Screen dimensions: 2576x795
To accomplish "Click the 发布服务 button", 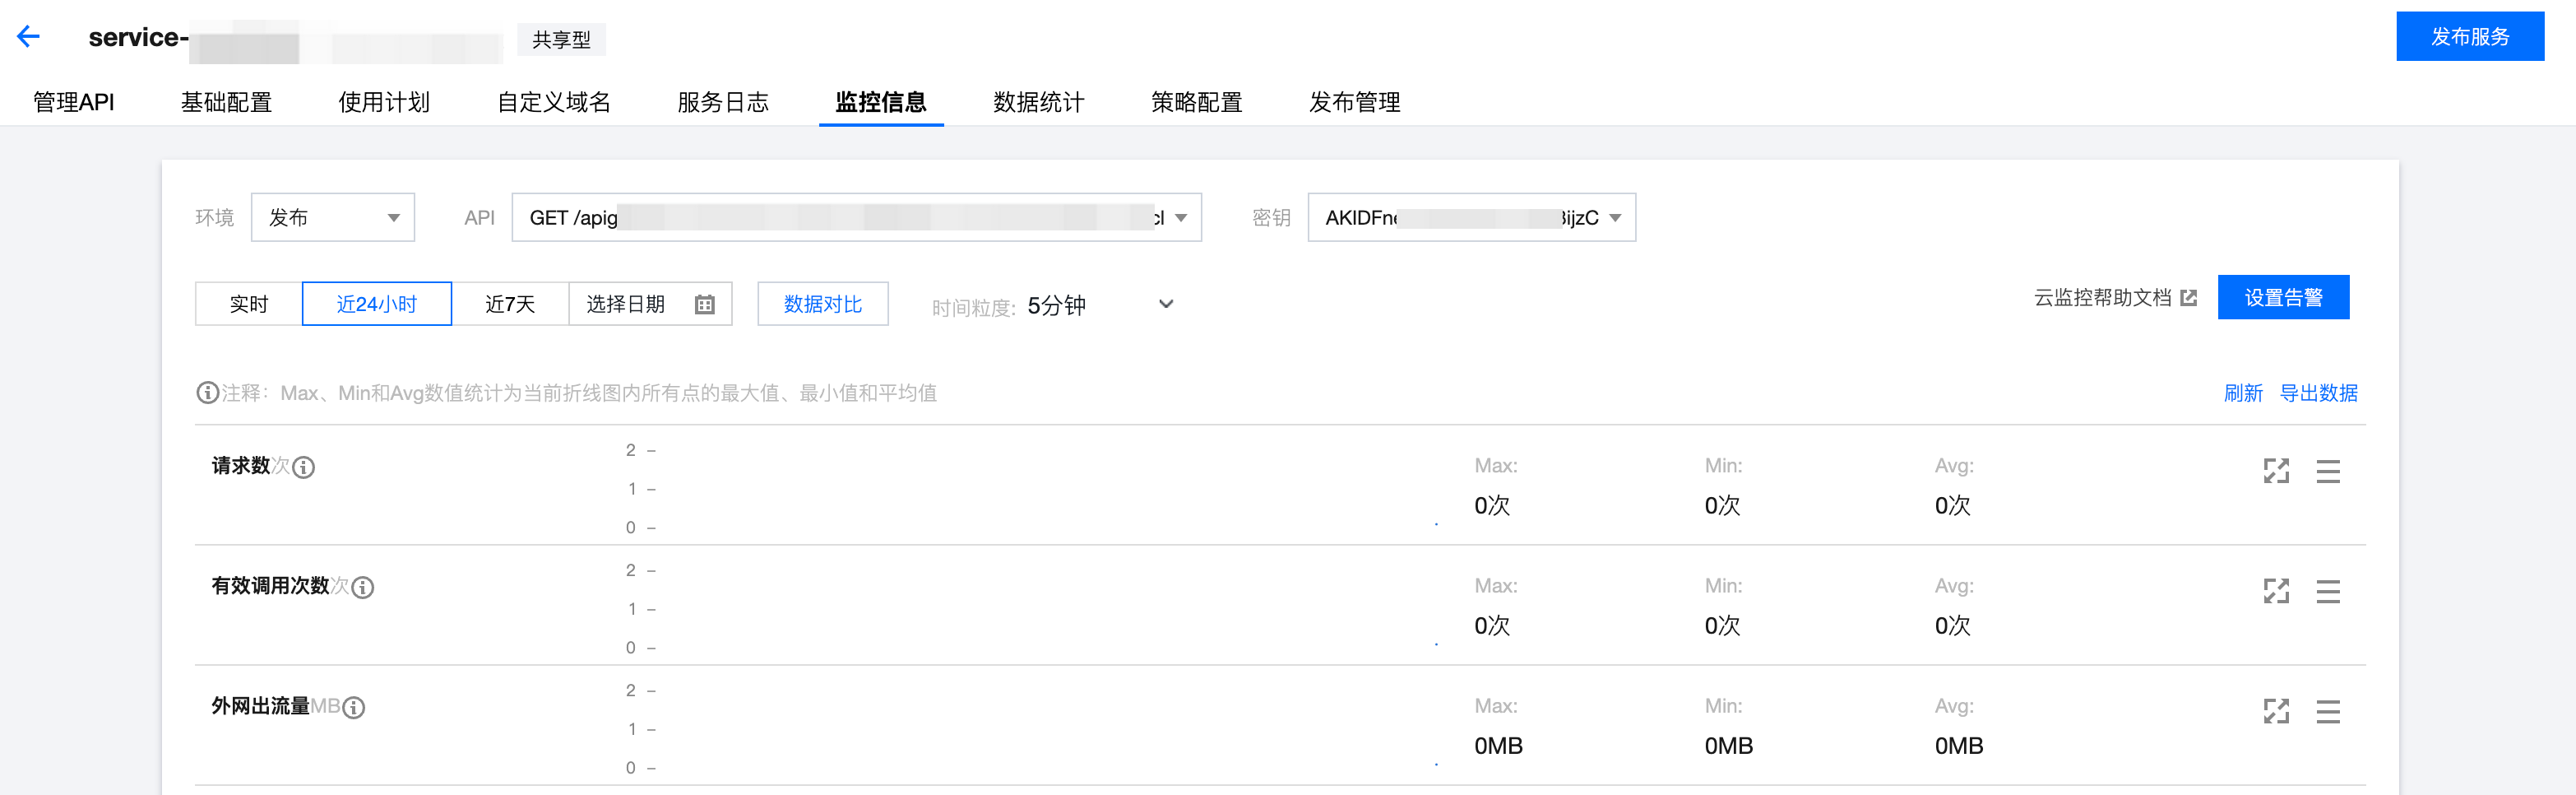I will (x=2470, y=37).
